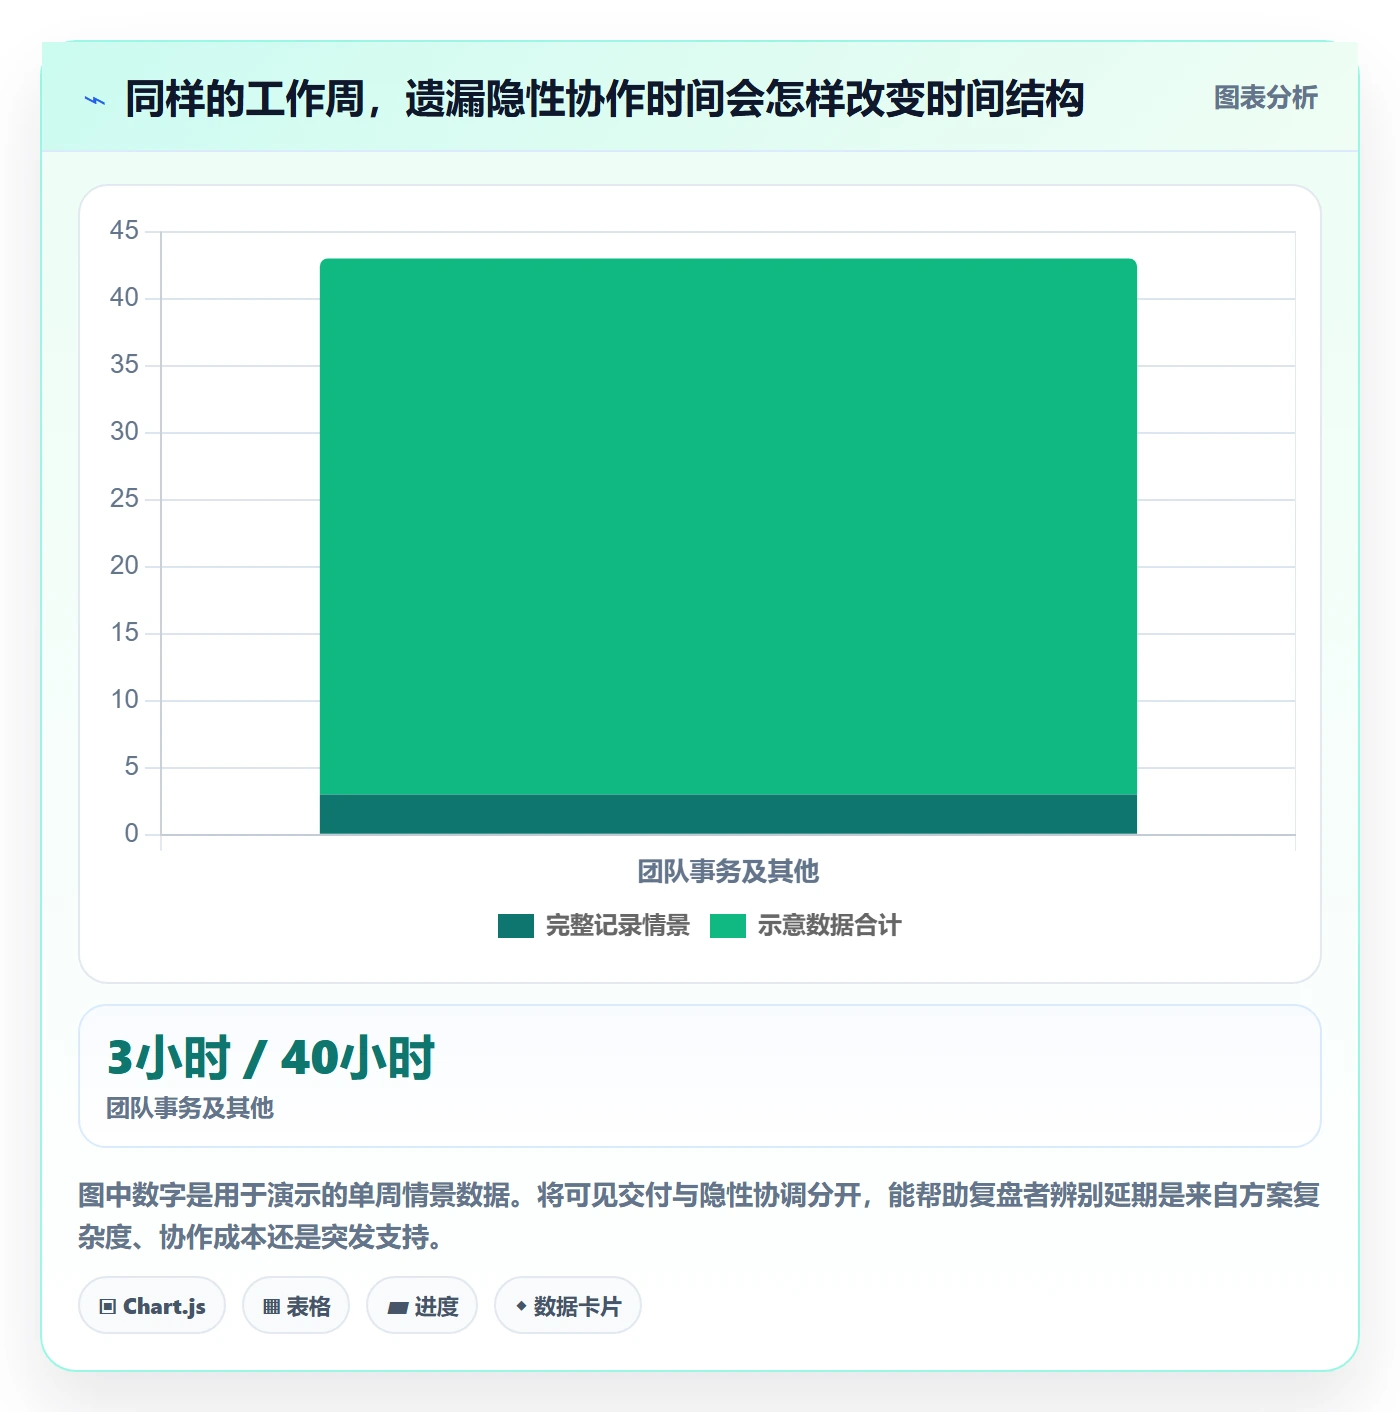Click the y-axis tick label 25

point(125,499)
